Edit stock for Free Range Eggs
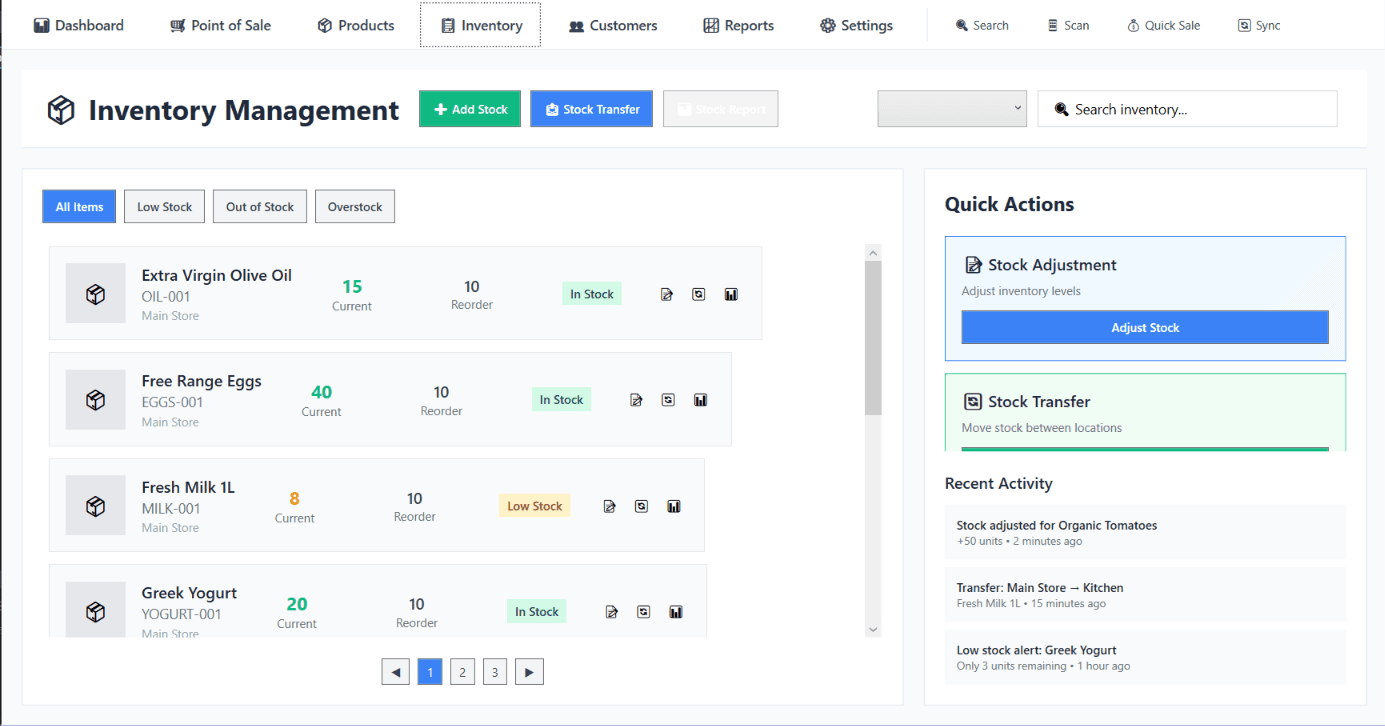 point(637,400)
